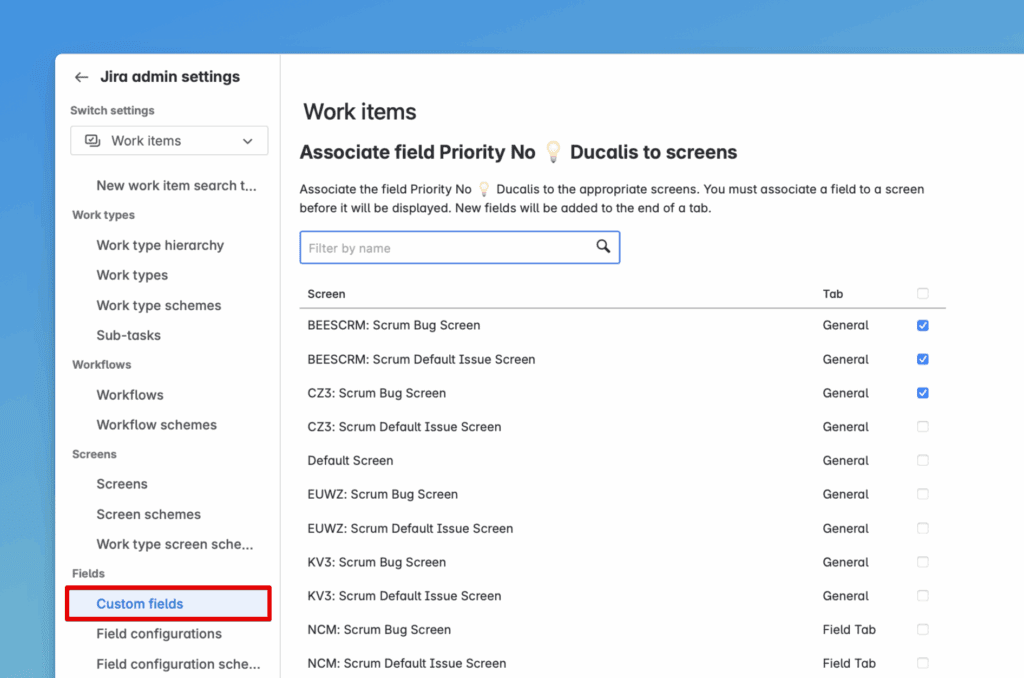Go to Work type hierarchy settings
Screen dimensions: 1024x678
pos(160,245)
